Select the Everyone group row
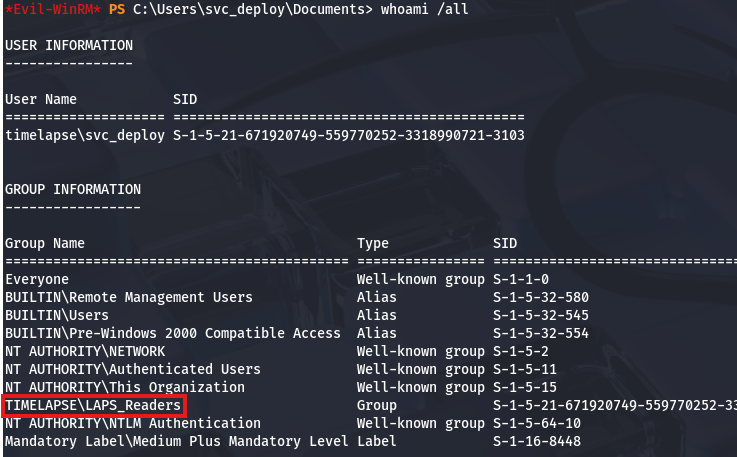 click(37, 279)
